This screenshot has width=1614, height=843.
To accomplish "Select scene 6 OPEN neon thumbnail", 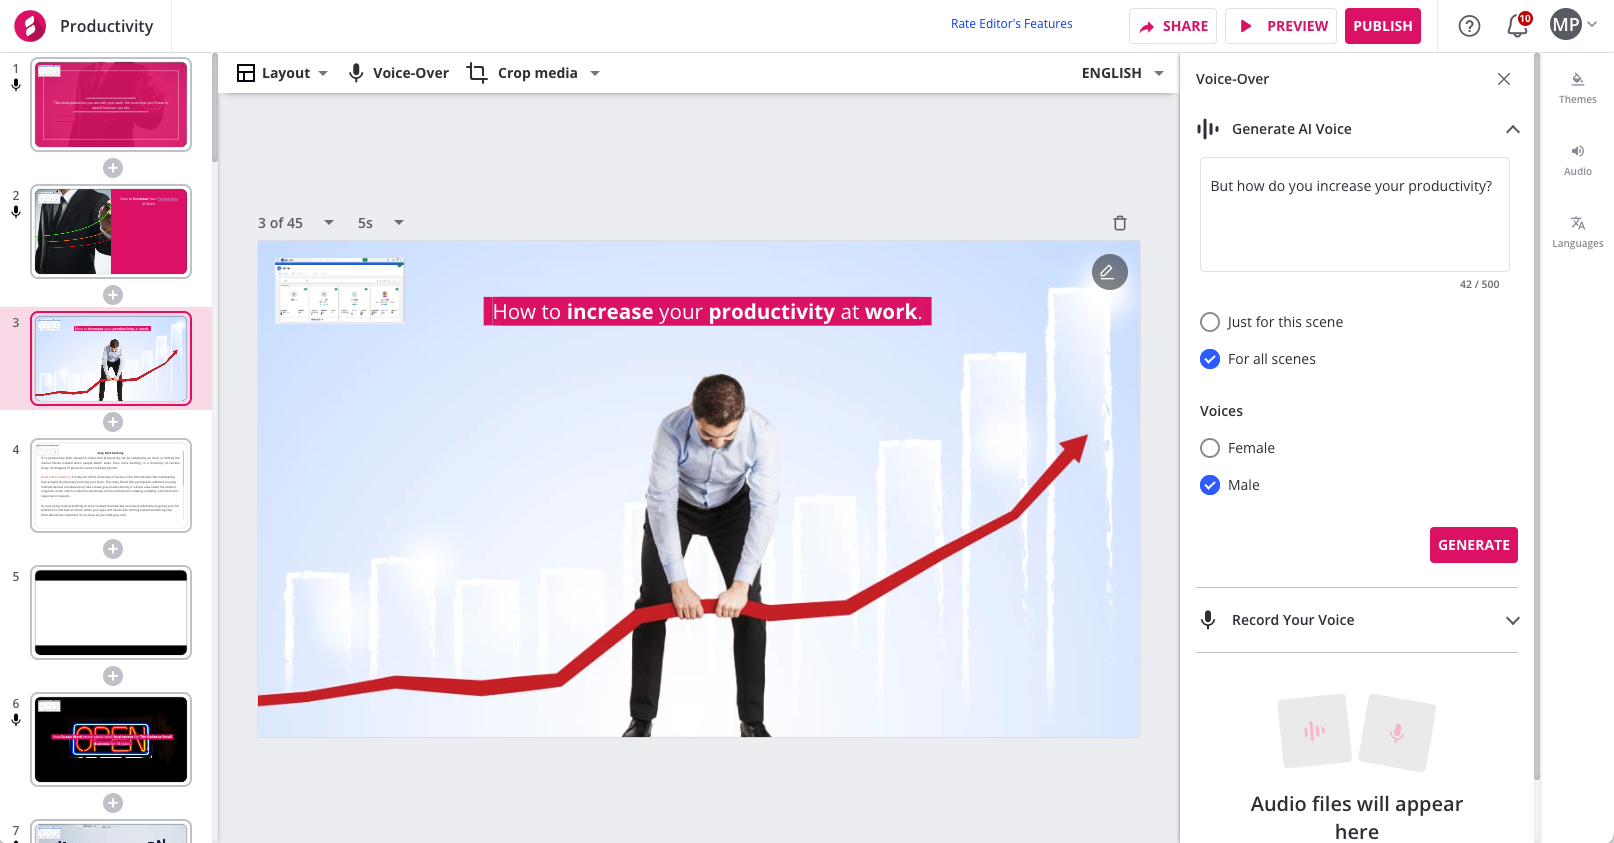I will [111, 739].
